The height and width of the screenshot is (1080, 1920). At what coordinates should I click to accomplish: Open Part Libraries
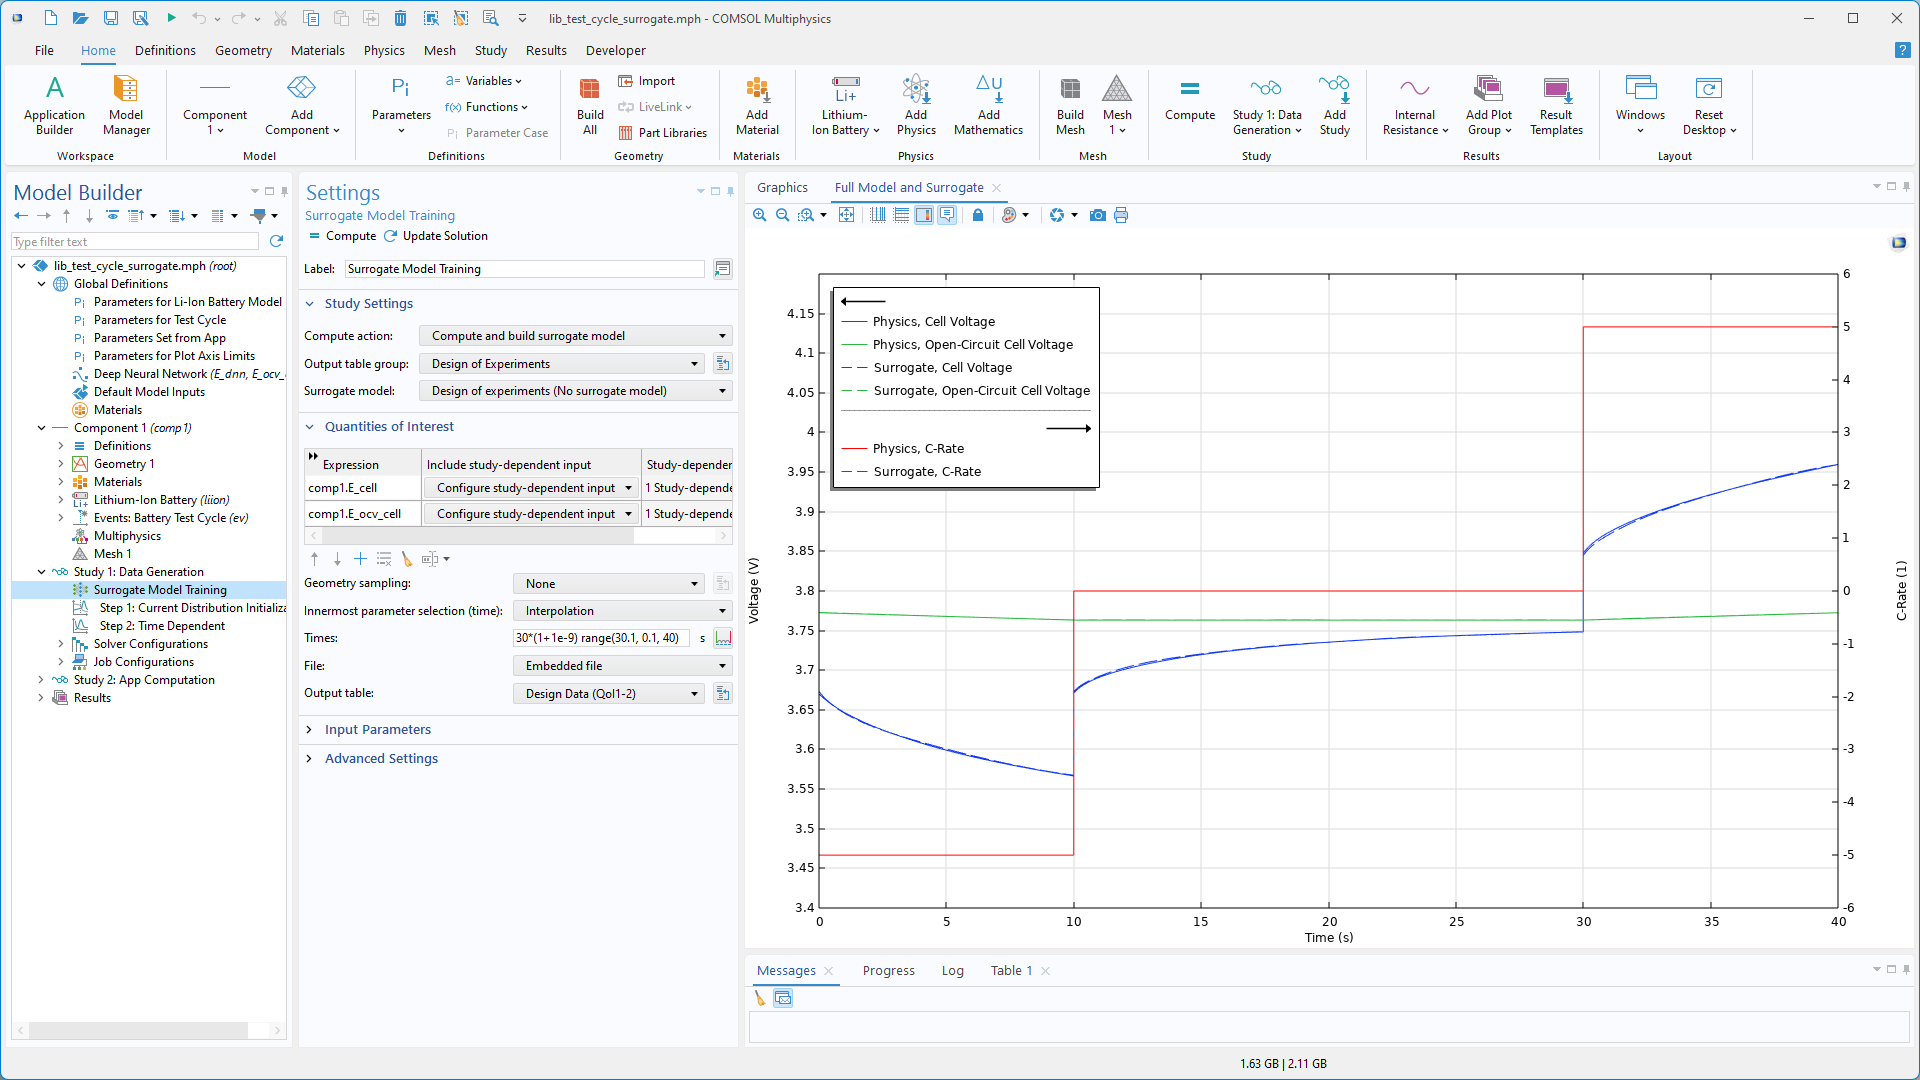(662, 133)
